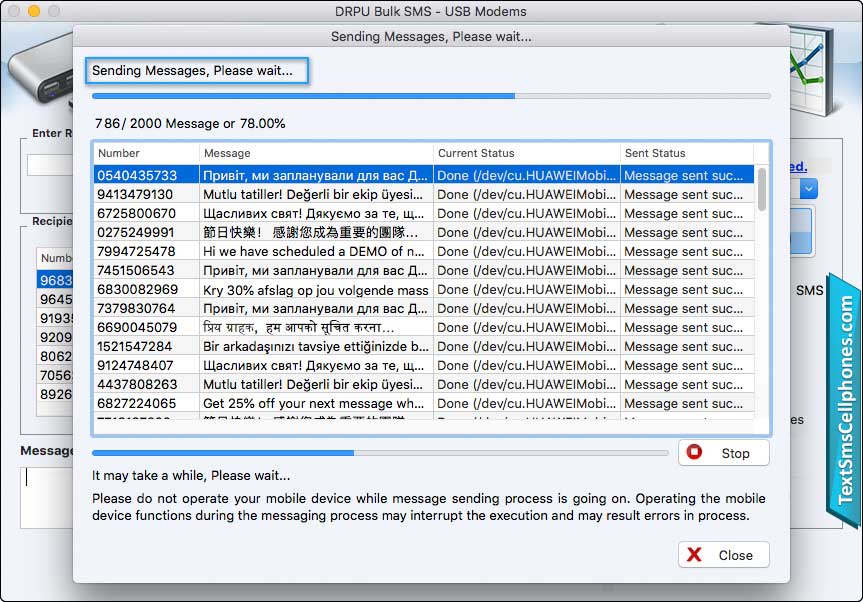The width and height of the screenshot is (863, 602).
Task: Select the row with number 9124748407
Action: pos(423,365)
